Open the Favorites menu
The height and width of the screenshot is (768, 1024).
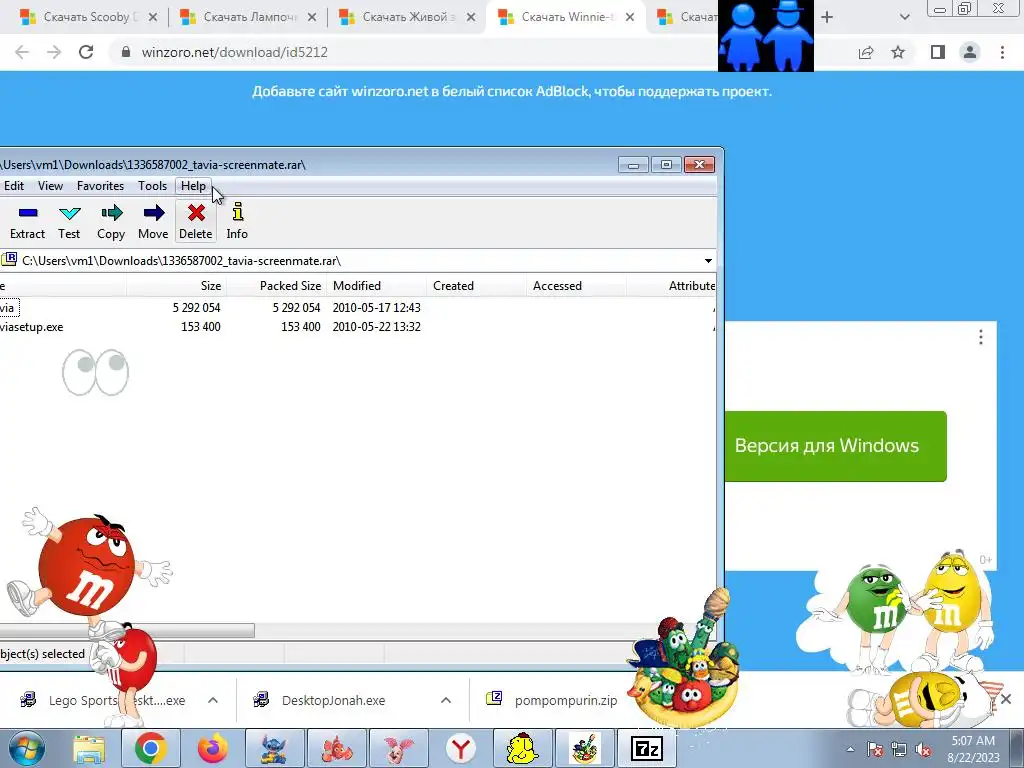tap(100, 186)
